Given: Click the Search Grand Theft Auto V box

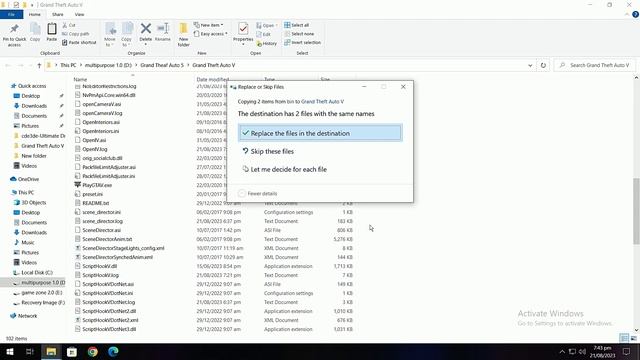Looking at the screenshot, I should click(596, 65).
